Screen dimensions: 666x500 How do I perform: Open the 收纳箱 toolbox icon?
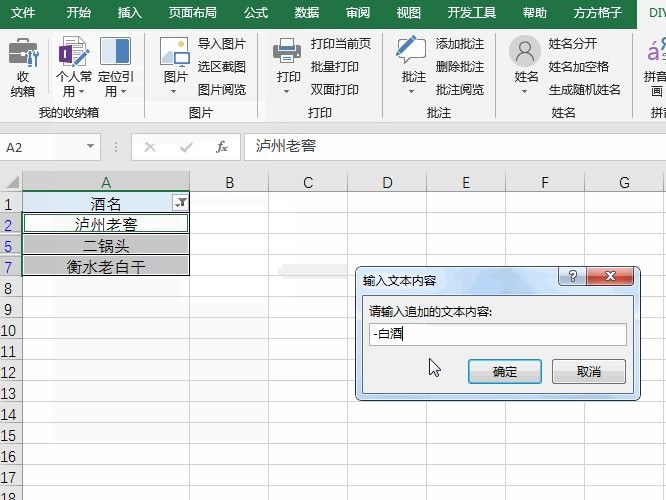point(23,53)
